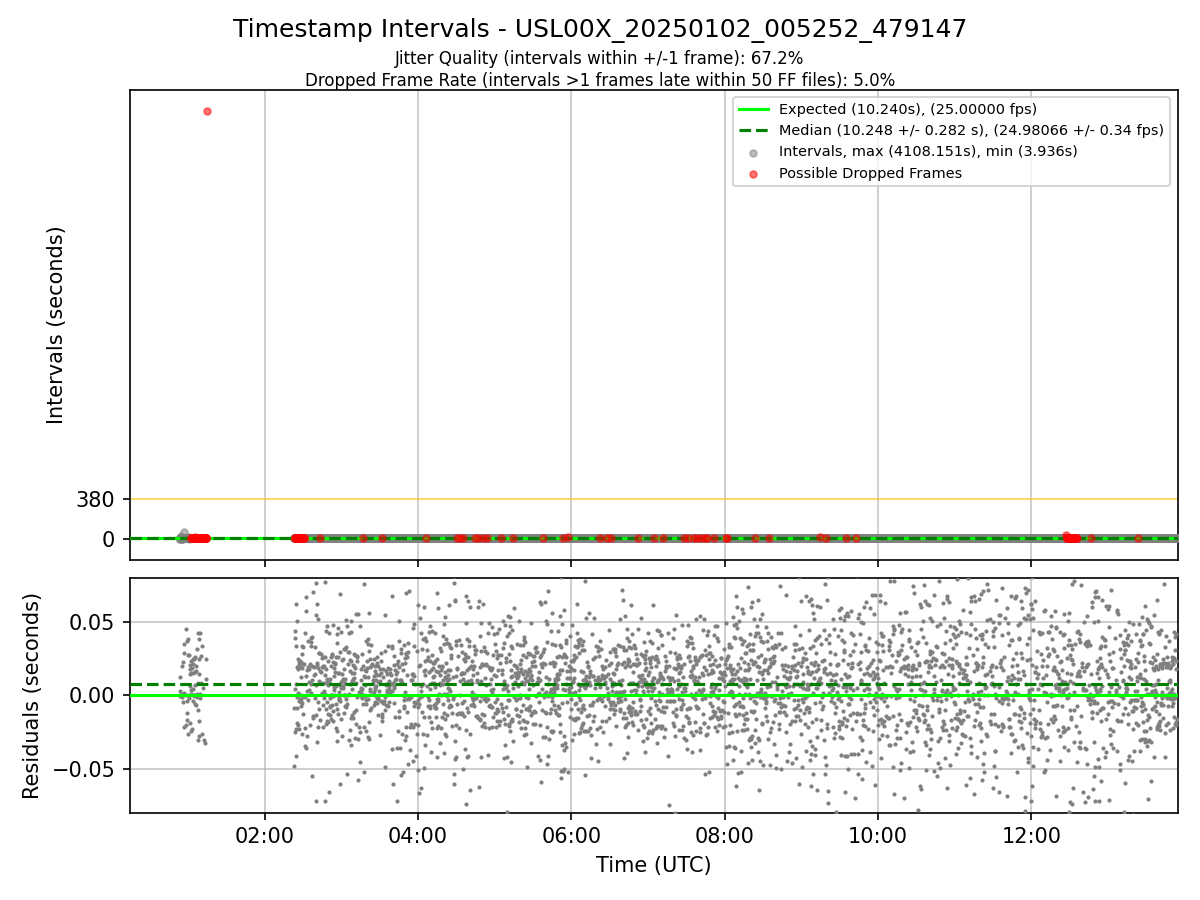Click the '02:00' x-axis tick label
The width and height of the screenshot is (1200, 900).
[x=265, y=836]
